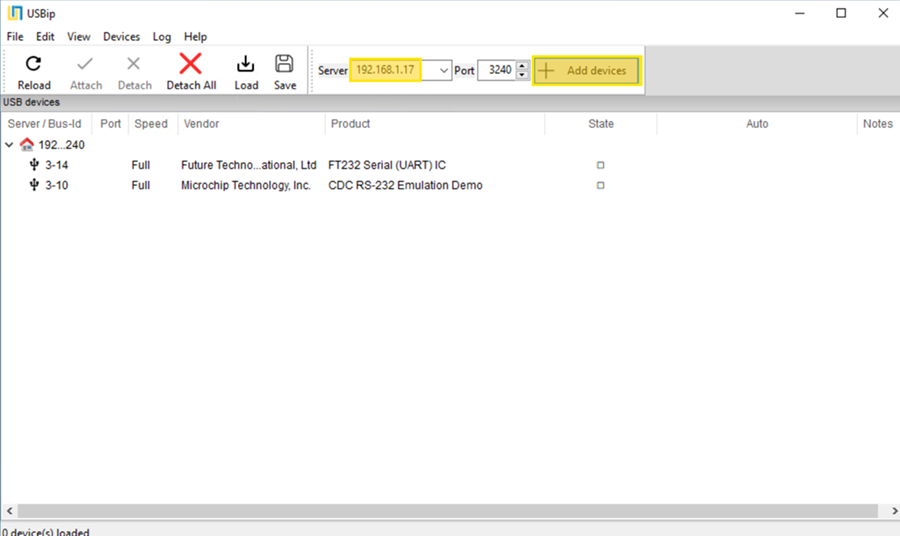Open the Server address dropdown arrow

click(x=443, y=71)
